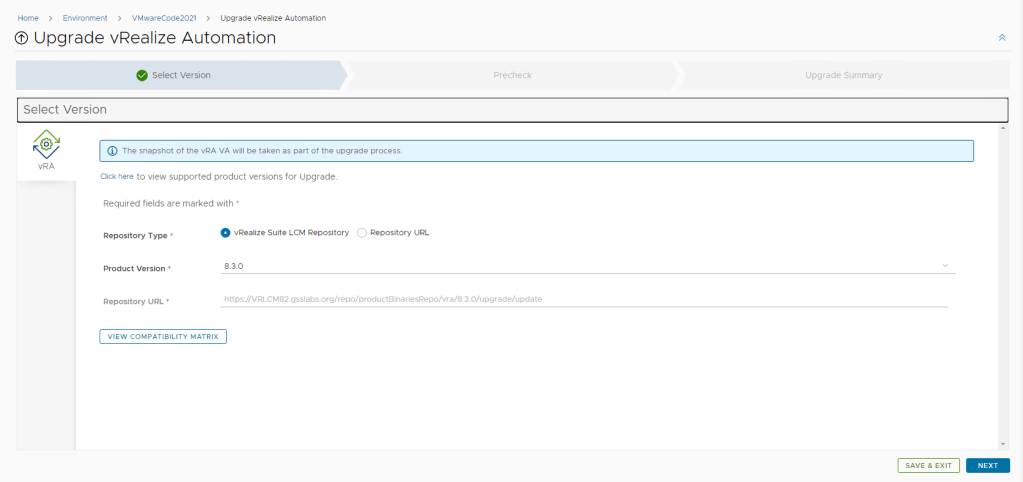Open the Product Version dropdown
The height and width of the screenshot is (482, 1023).
(x=585, y=266)
